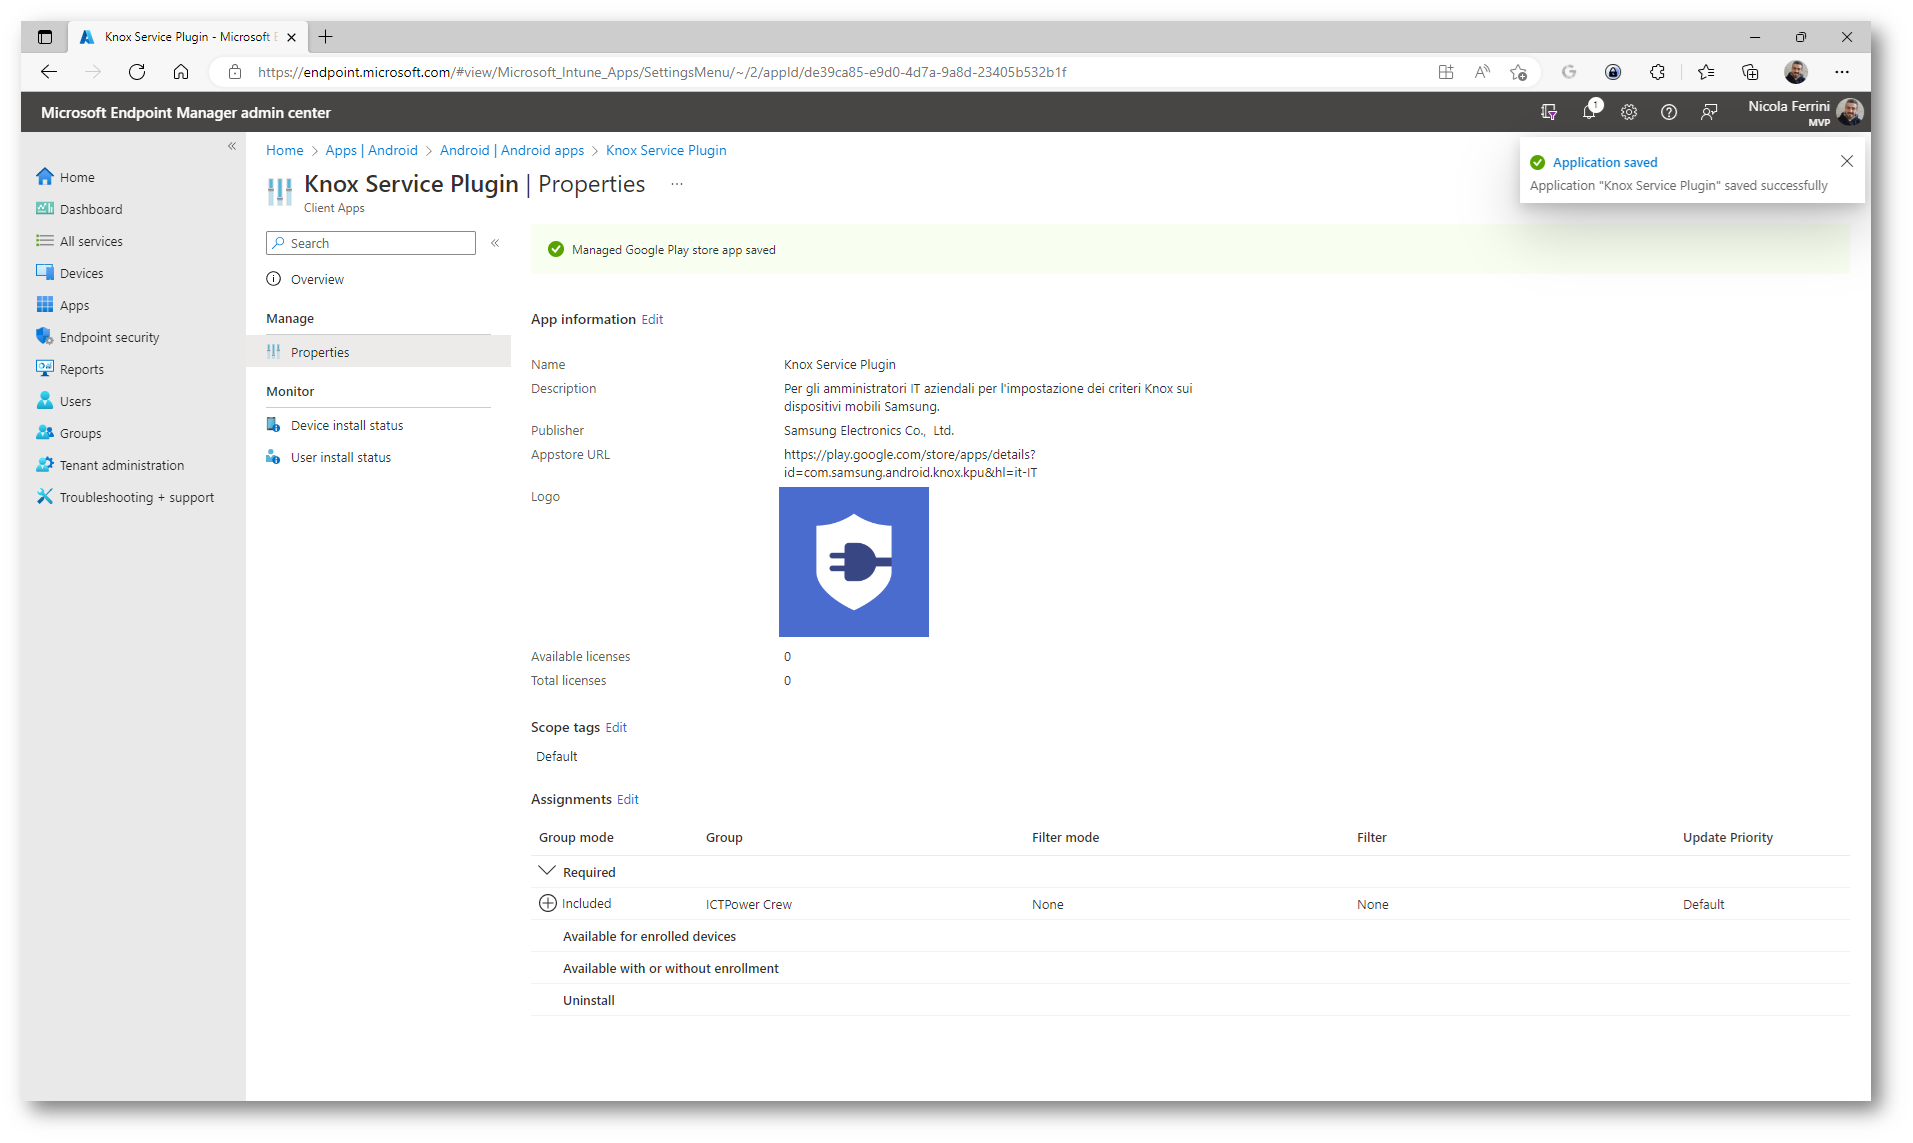Open the notifications bell icon

click(x=1589, y=112)
